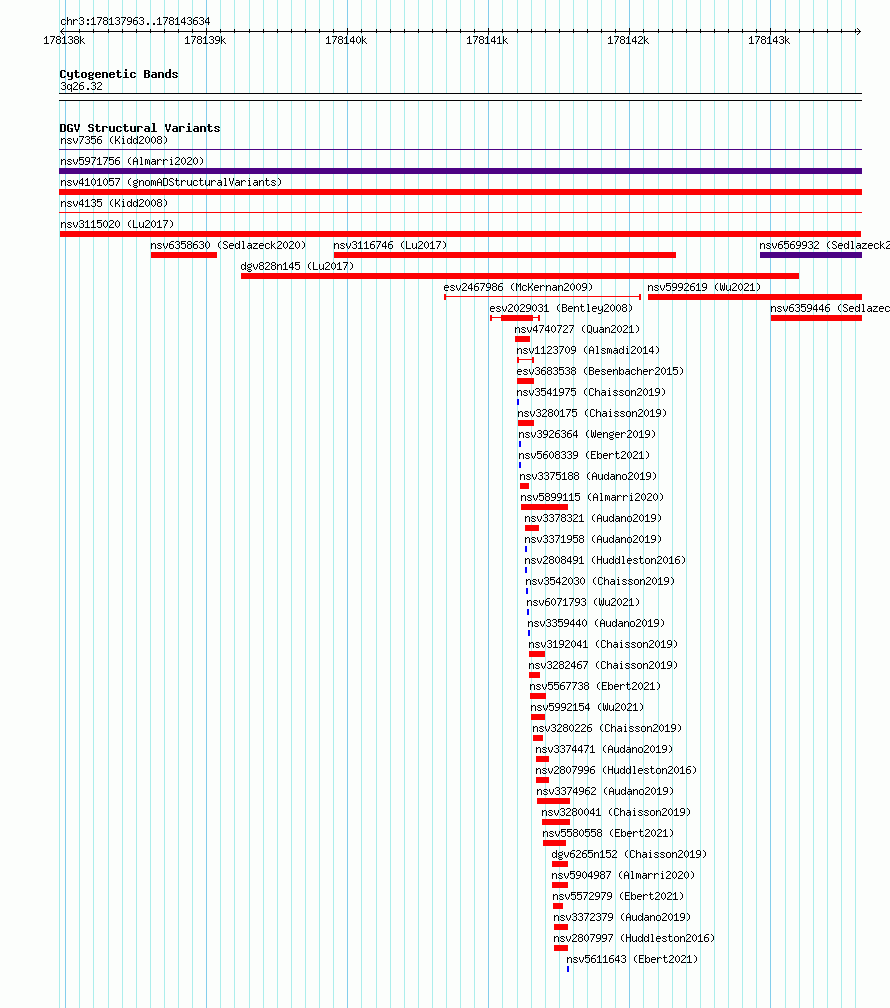Select nsv3372379 (Audano2019) label
The image size is (890, 1008).
click(622, 917)
